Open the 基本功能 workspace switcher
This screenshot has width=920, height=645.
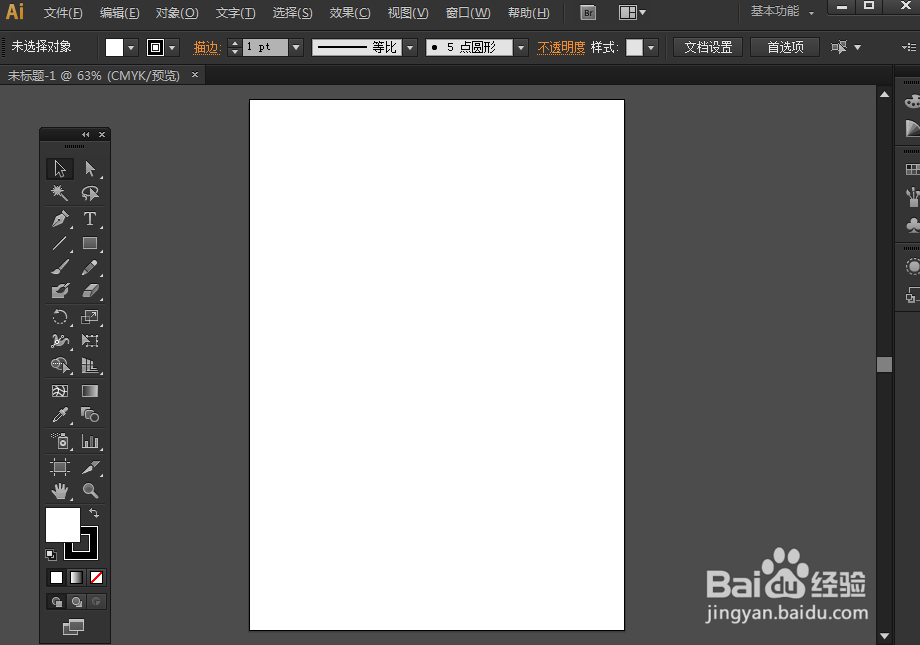(x=783, y=12)
